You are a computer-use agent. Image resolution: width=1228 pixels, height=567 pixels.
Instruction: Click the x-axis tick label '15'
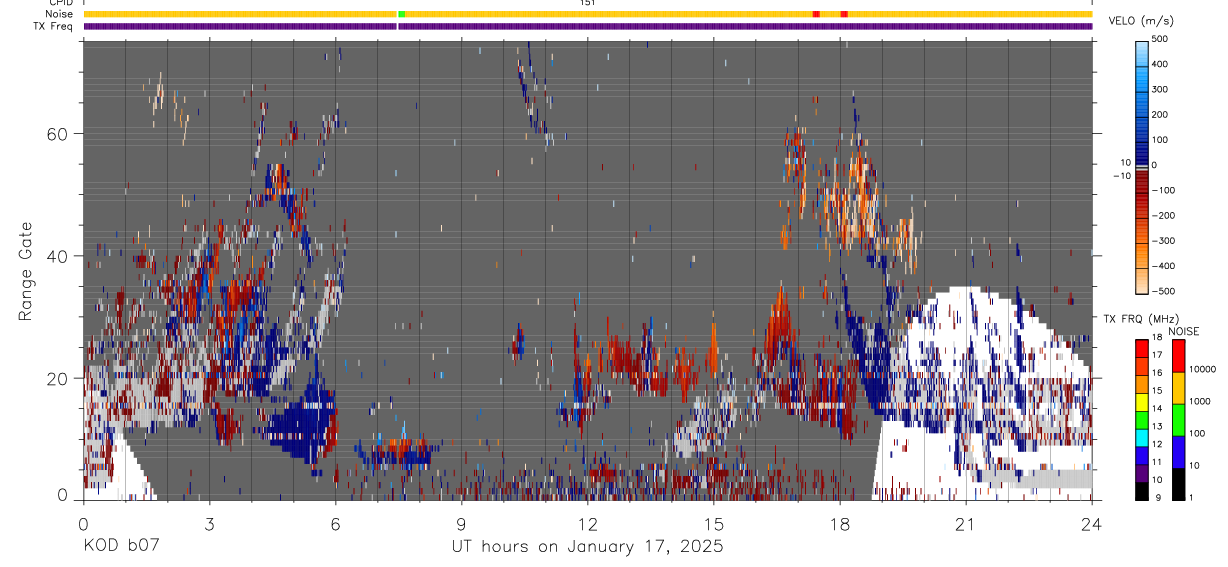tap(713, 523)
